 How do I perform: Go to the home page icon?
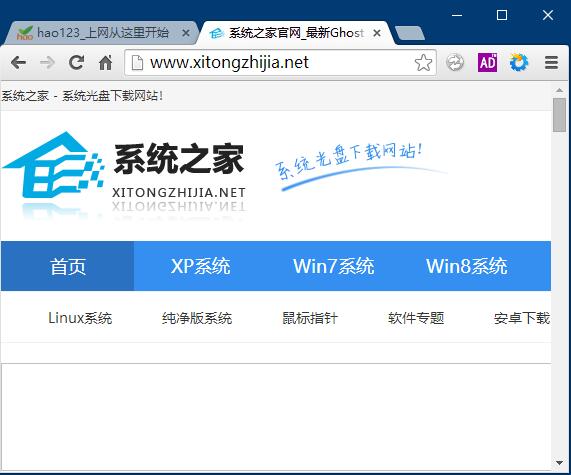coord(106,63)
